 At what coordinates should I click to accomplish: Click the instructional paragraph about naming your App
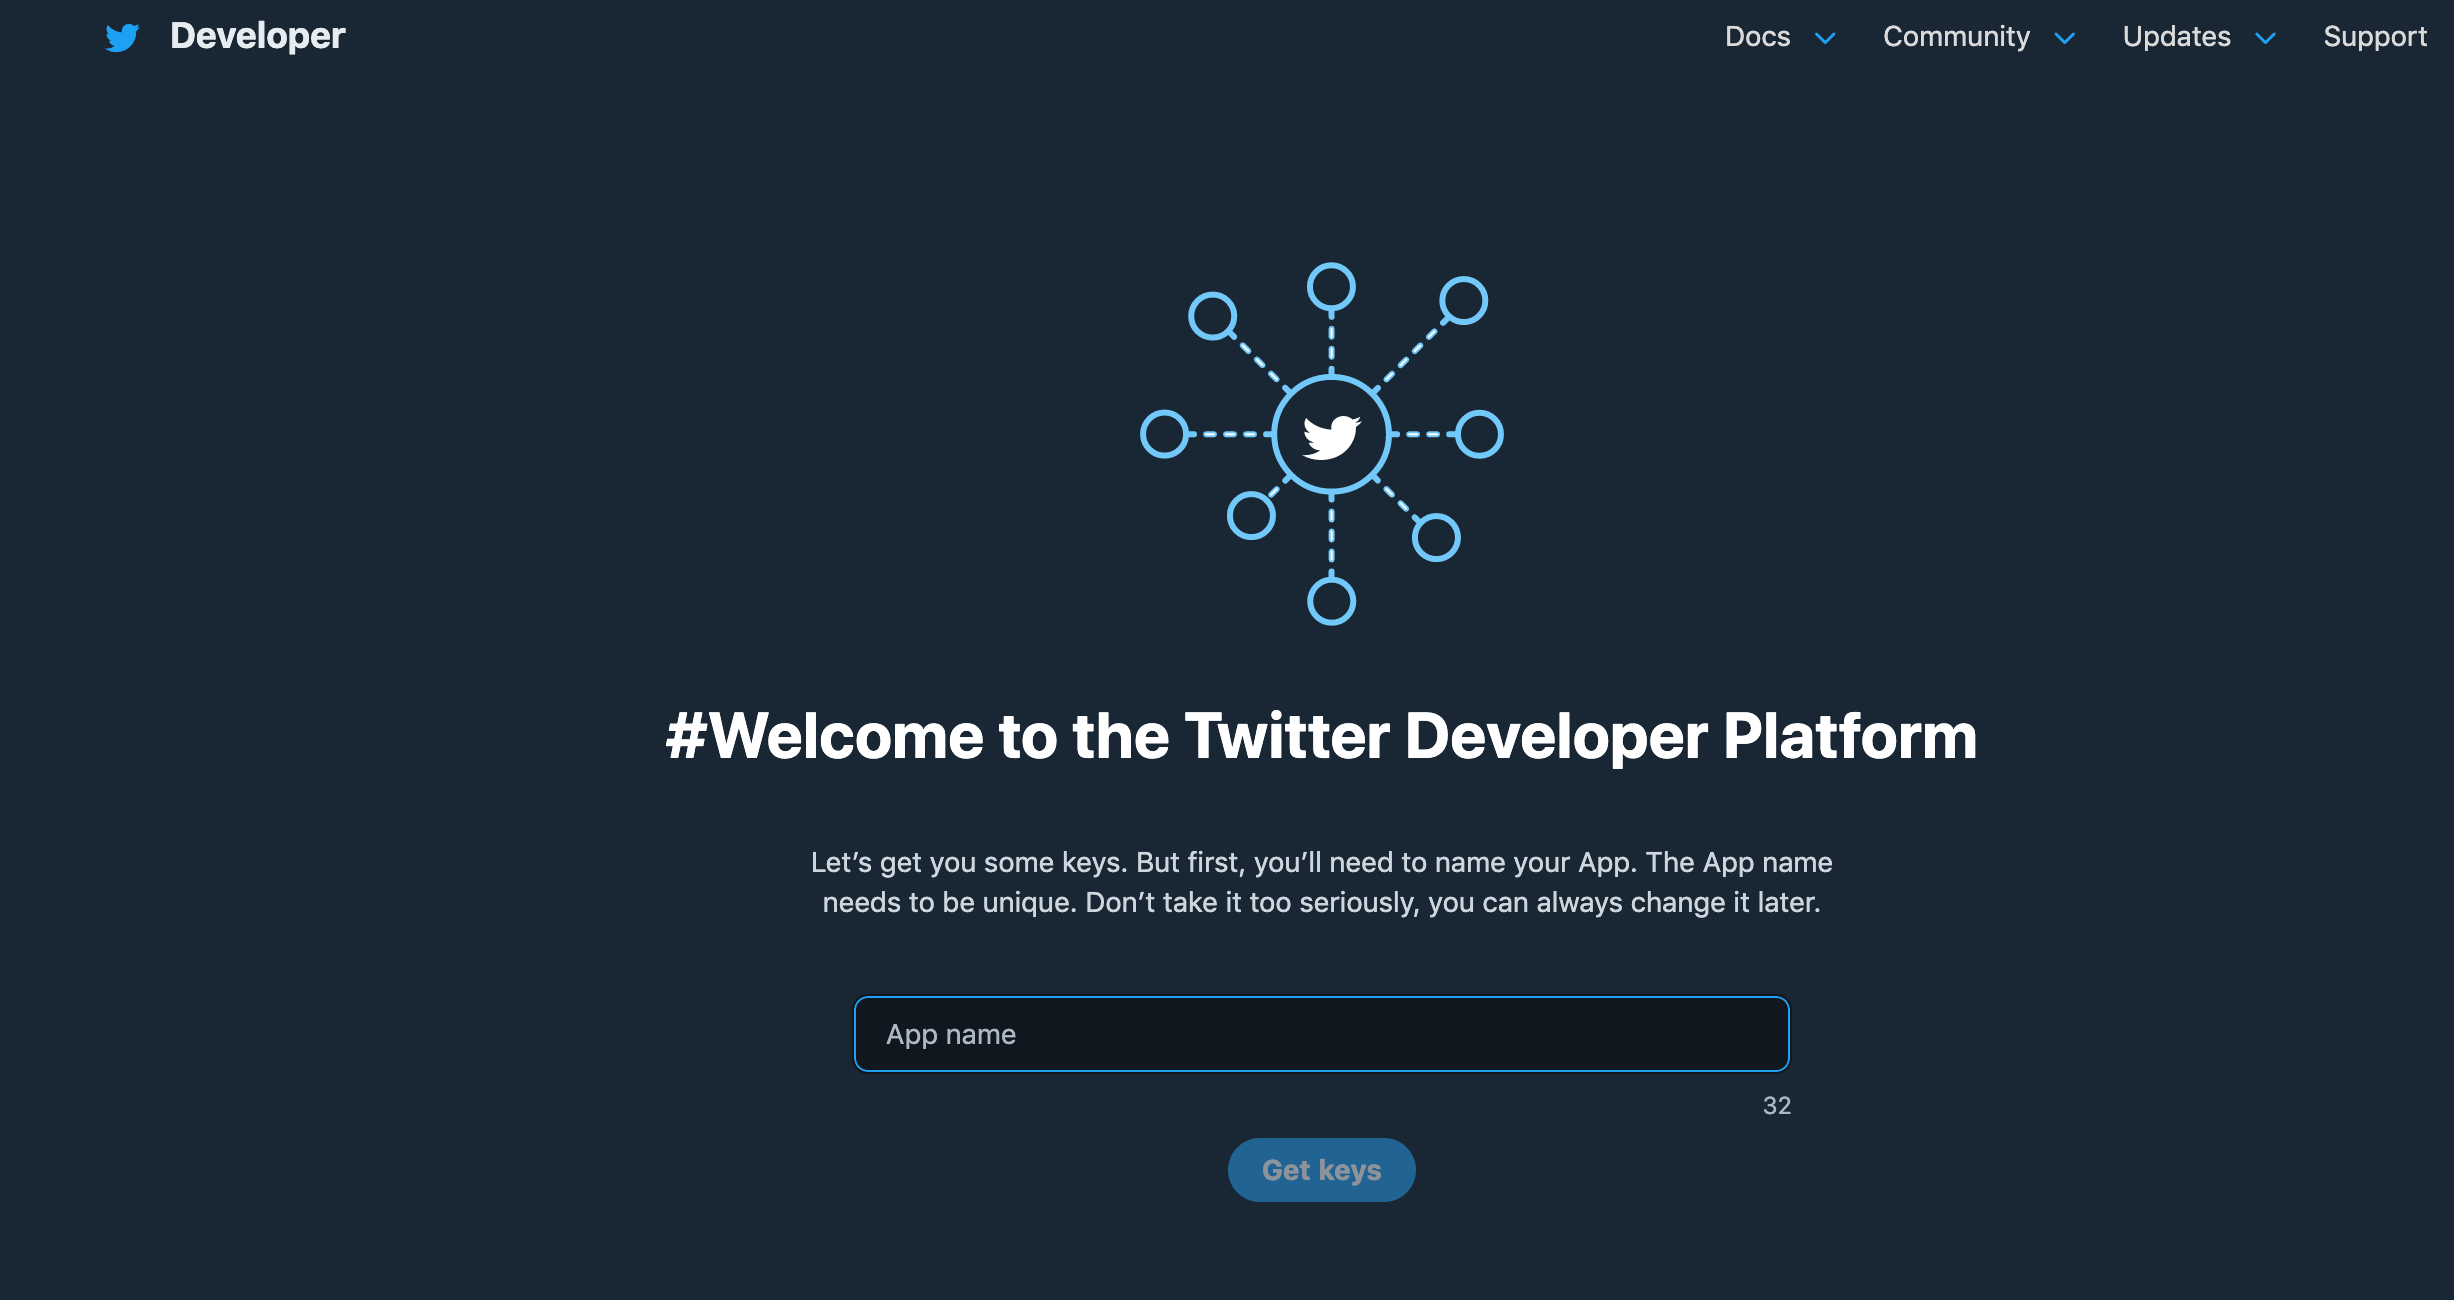tap(1321, 882)
